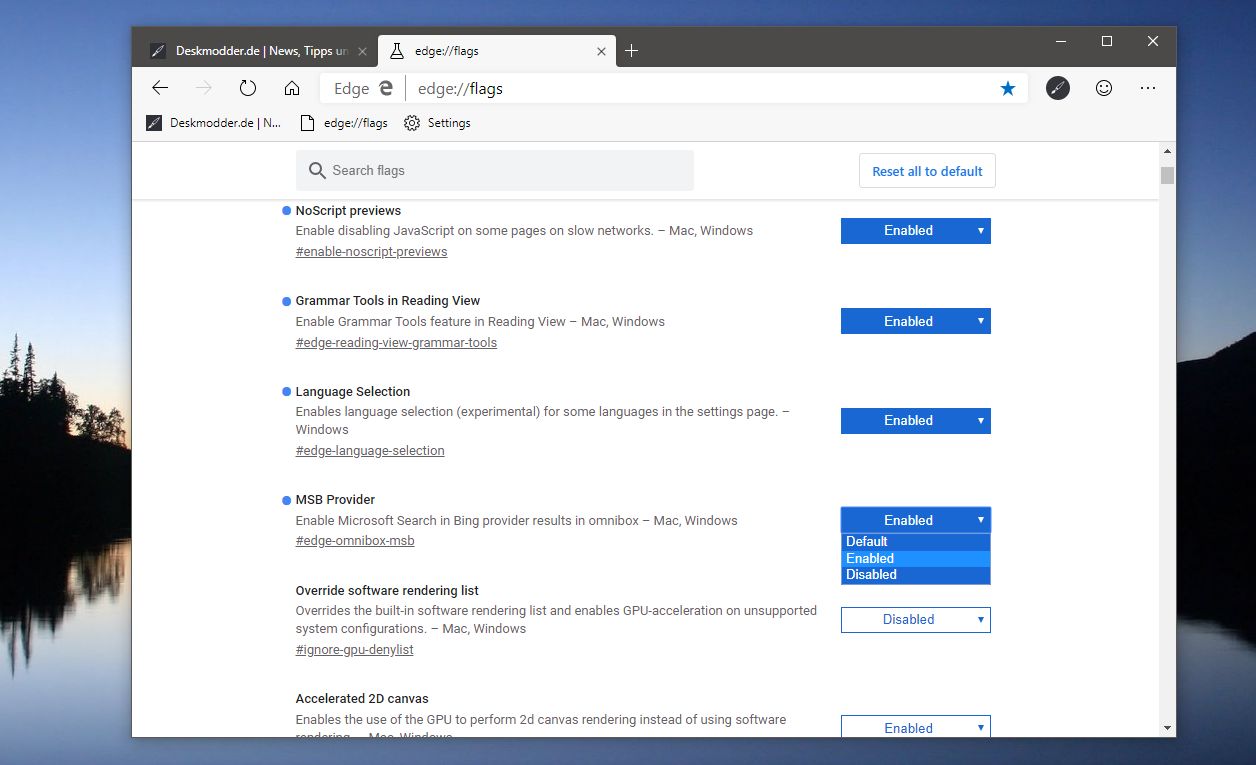Open Accelerated 2D canvas dropdown
Screen dimensions: 1256x765
pyautogui.click(x=916, y=727)
